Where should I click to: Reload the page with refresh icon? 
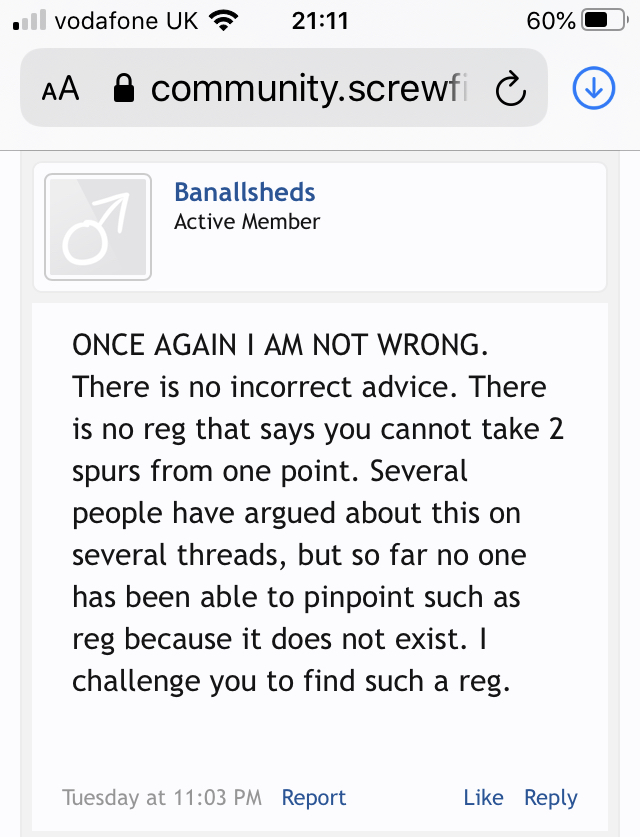pyautogui.click(x=510, y=90)
